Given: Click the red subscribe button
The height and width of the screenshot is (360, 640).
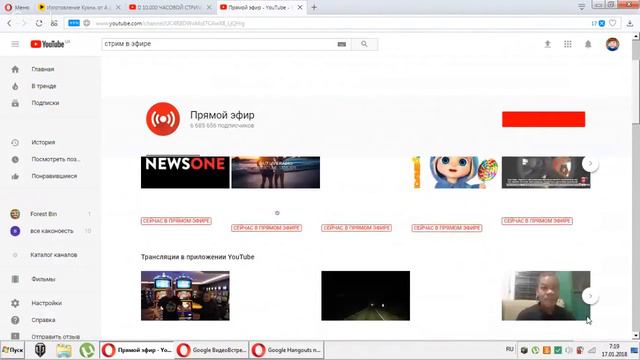Looking at the screenshot, I should 543,119.
